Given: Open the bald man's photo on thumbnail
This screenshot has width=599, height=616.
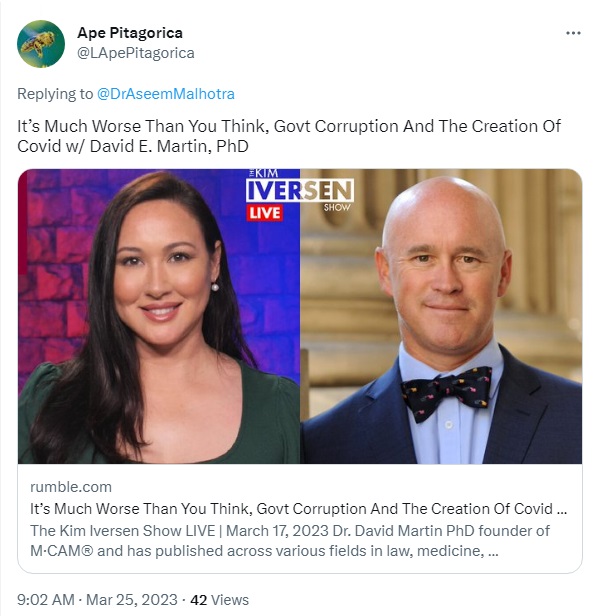Looking at the screenshot, I should coord(441,316).
